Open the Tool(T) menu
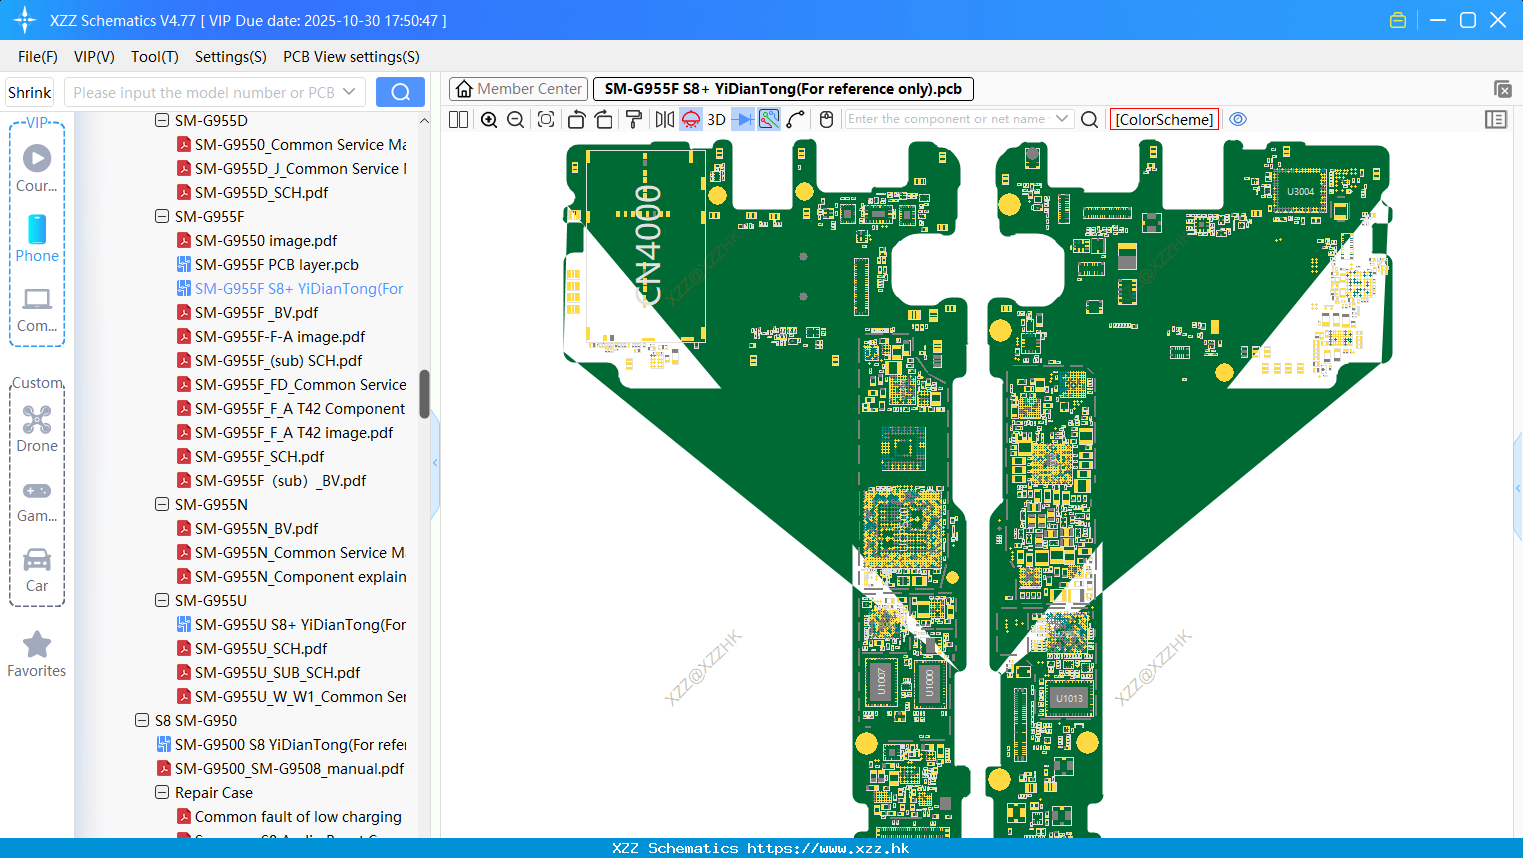The width and height of the screenshot is (1523, 858). click(155, 57)
